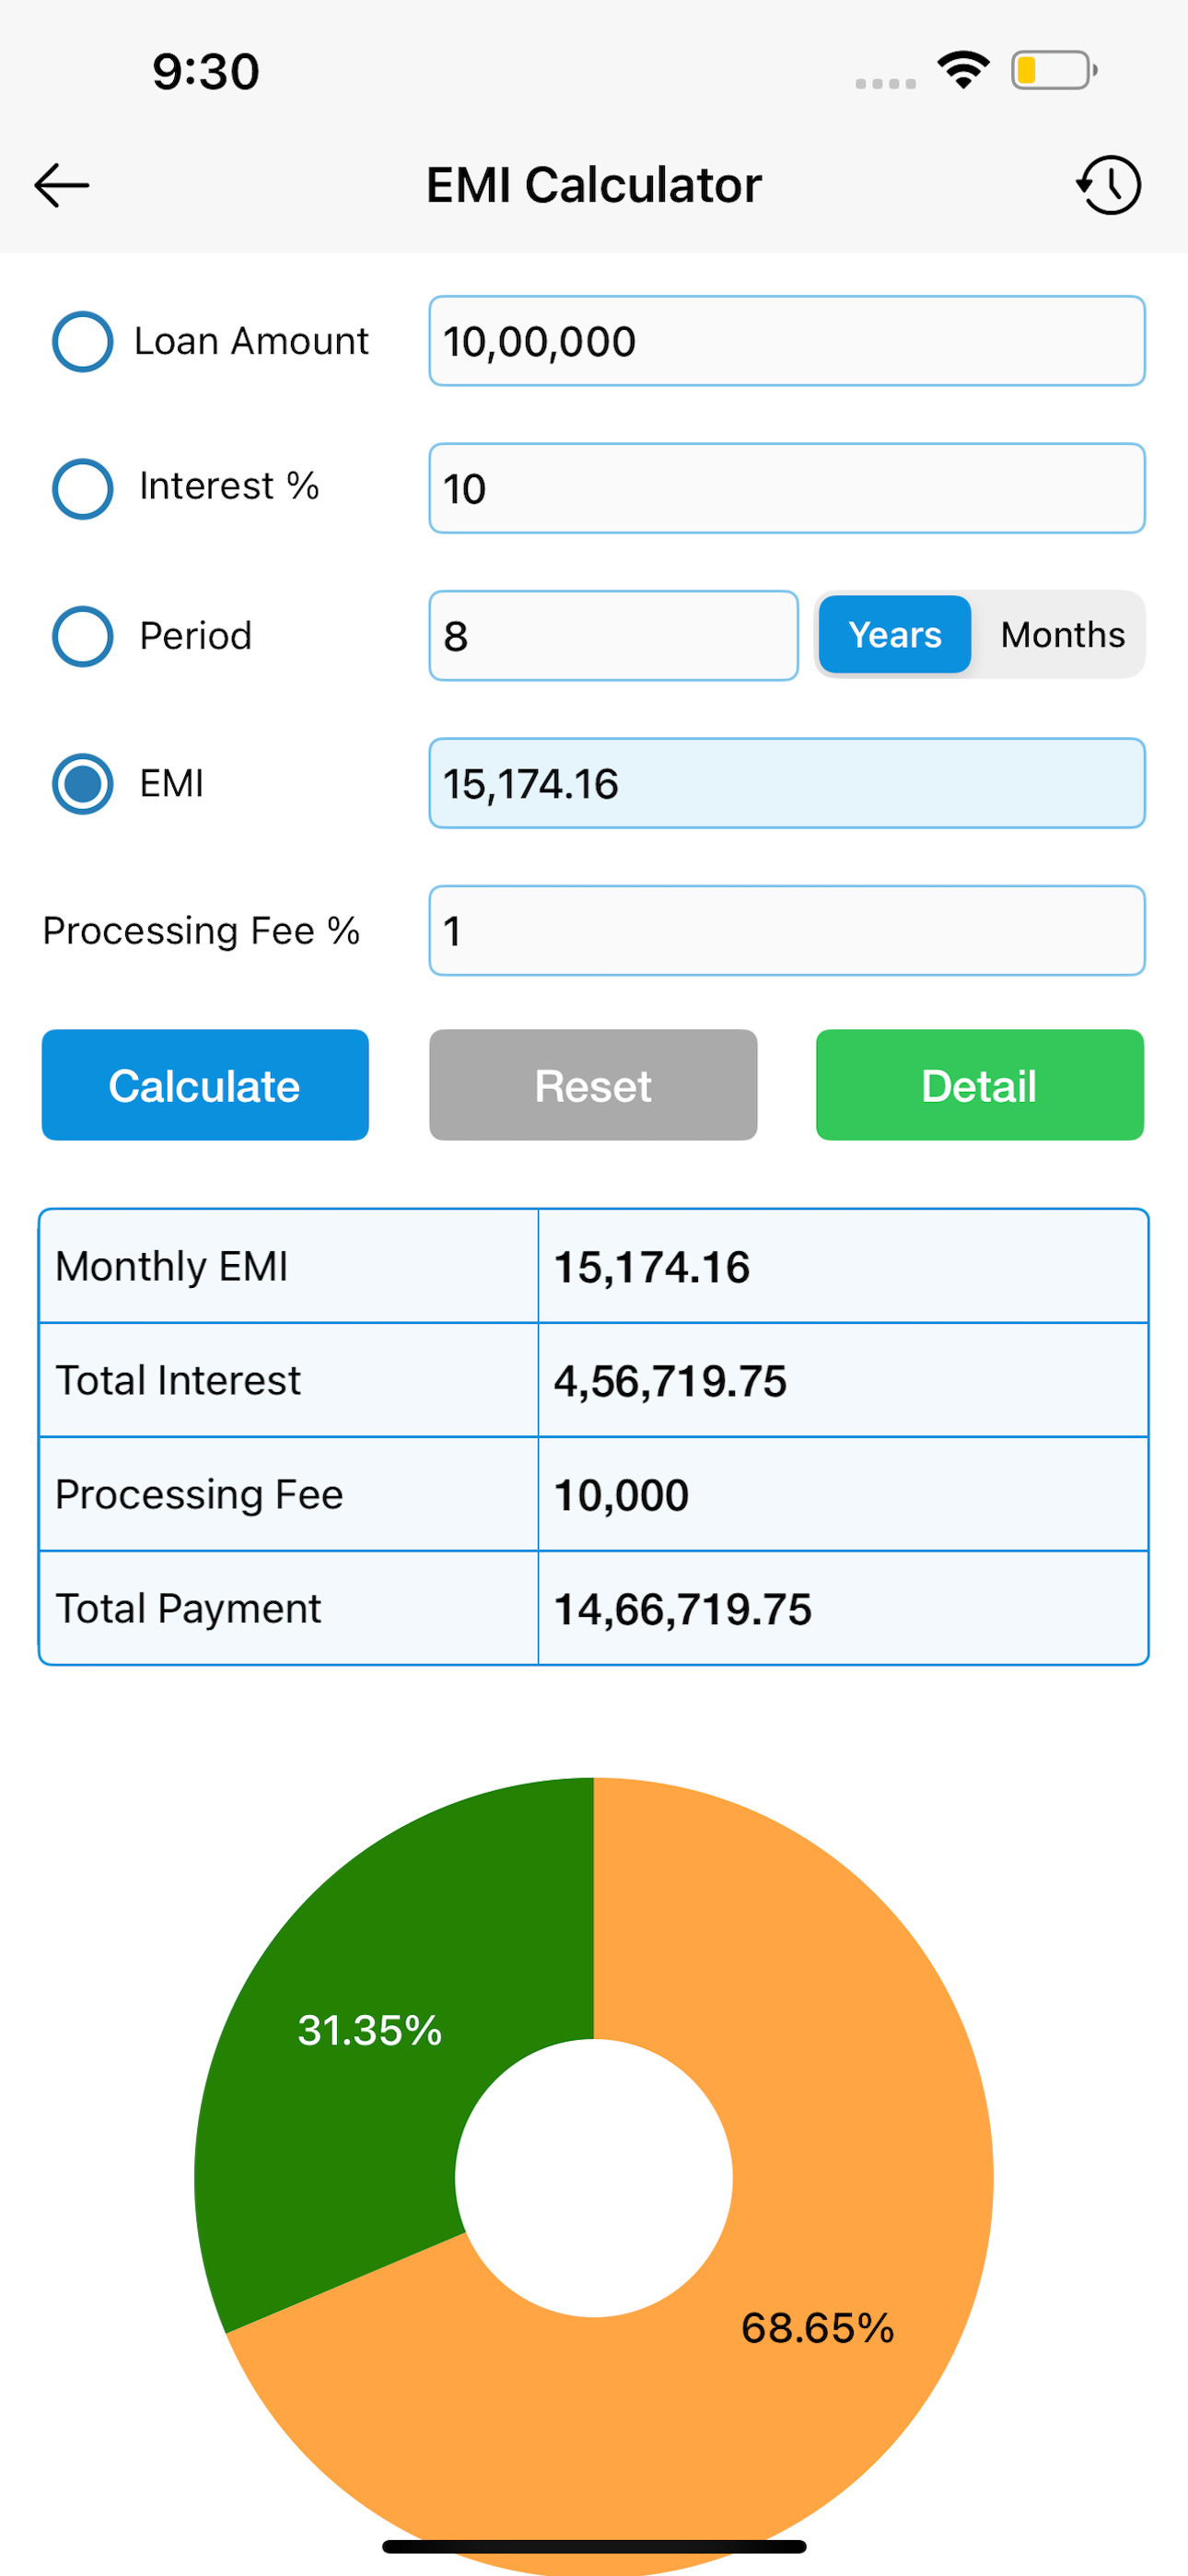
Task: Tap the Period label text
Action: [x=196, y=636]
